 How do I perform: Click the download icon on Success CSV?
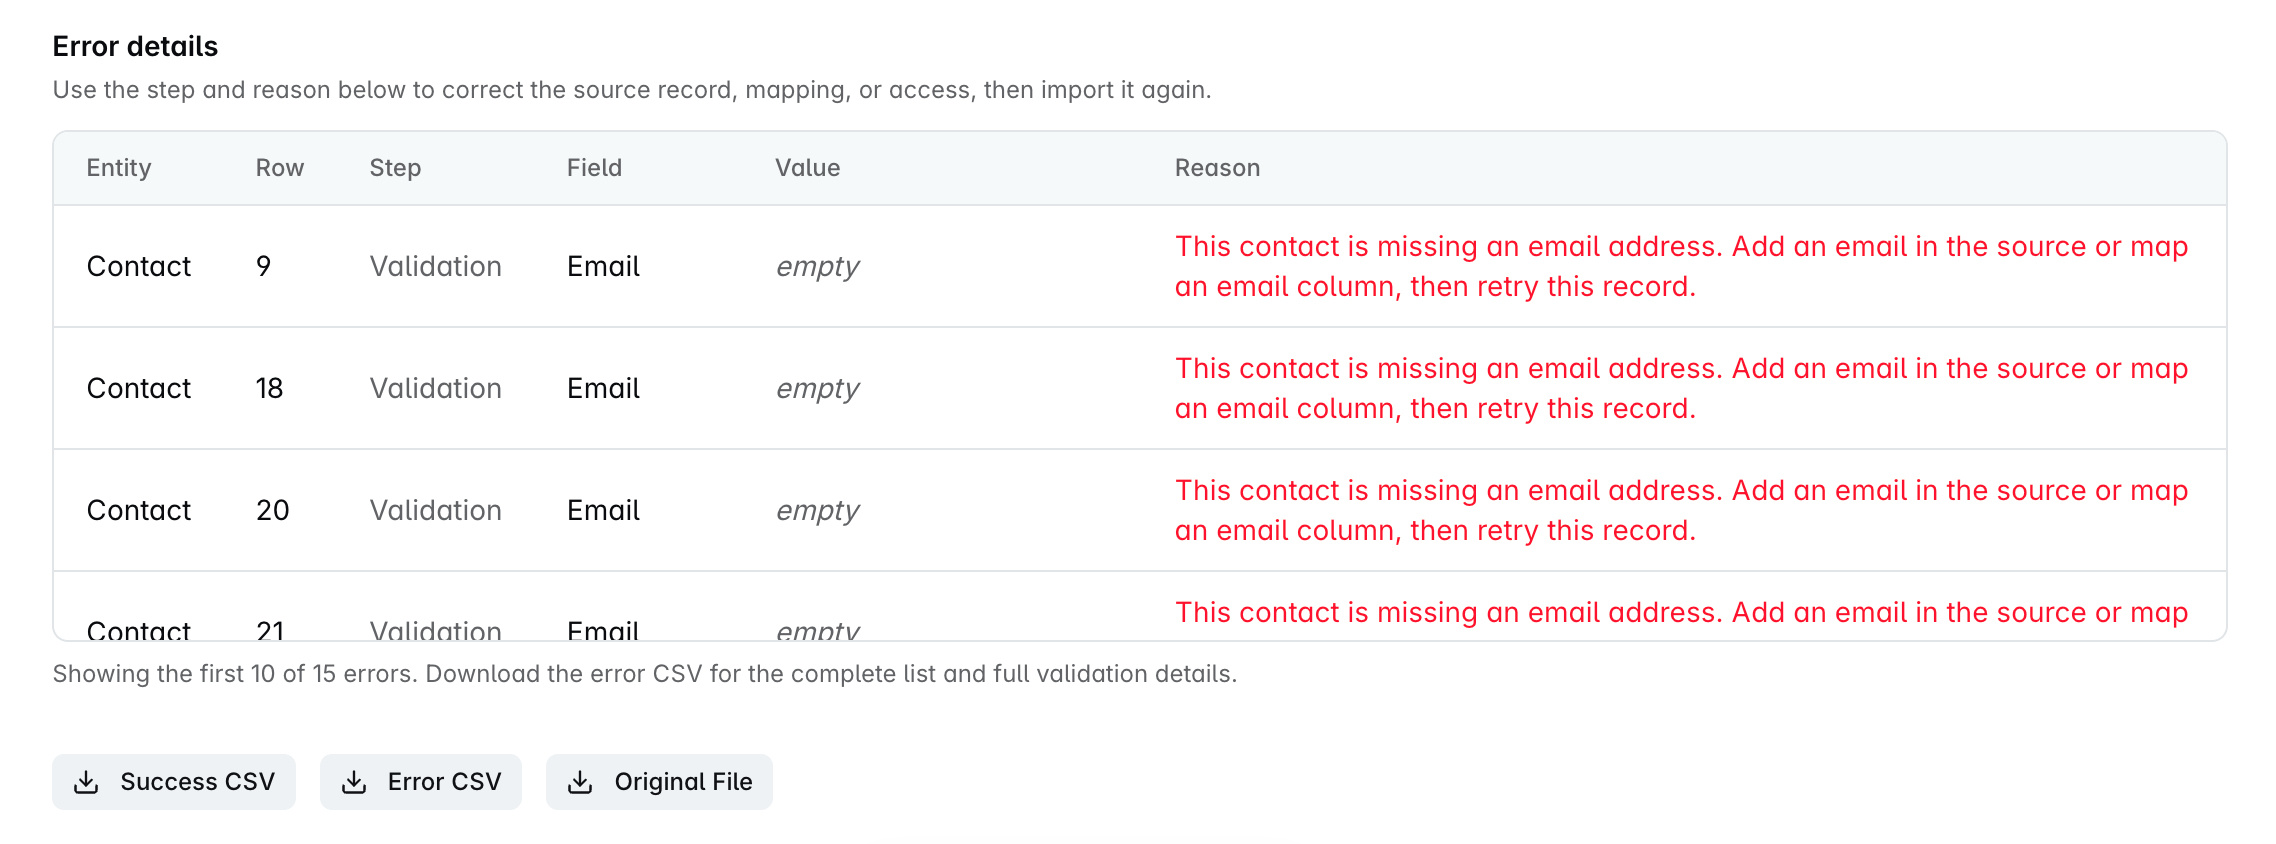coord(87,782)
